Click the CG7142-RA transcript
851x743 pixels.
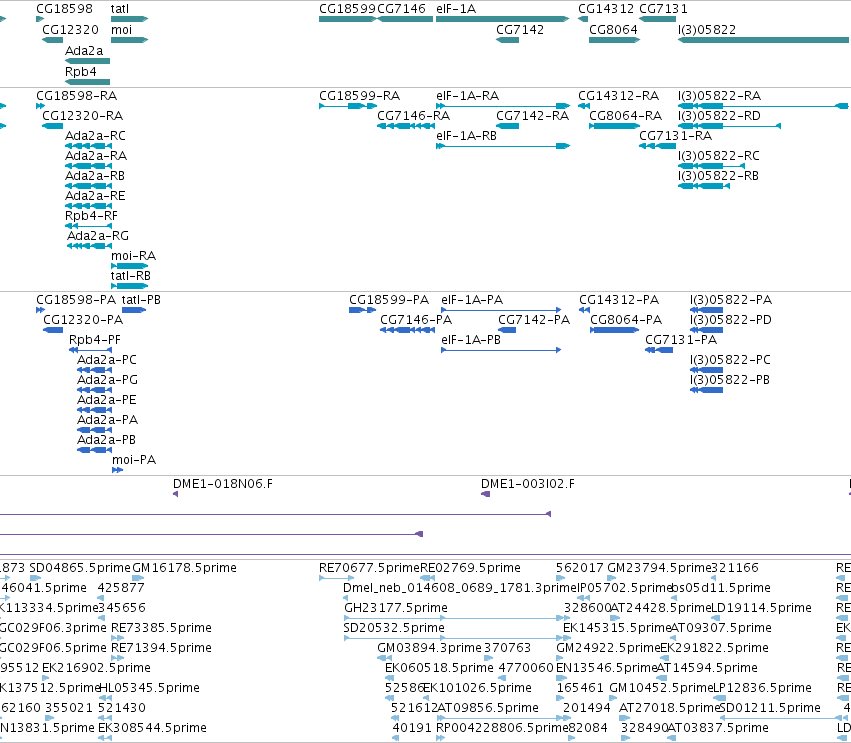coord(507,126)
